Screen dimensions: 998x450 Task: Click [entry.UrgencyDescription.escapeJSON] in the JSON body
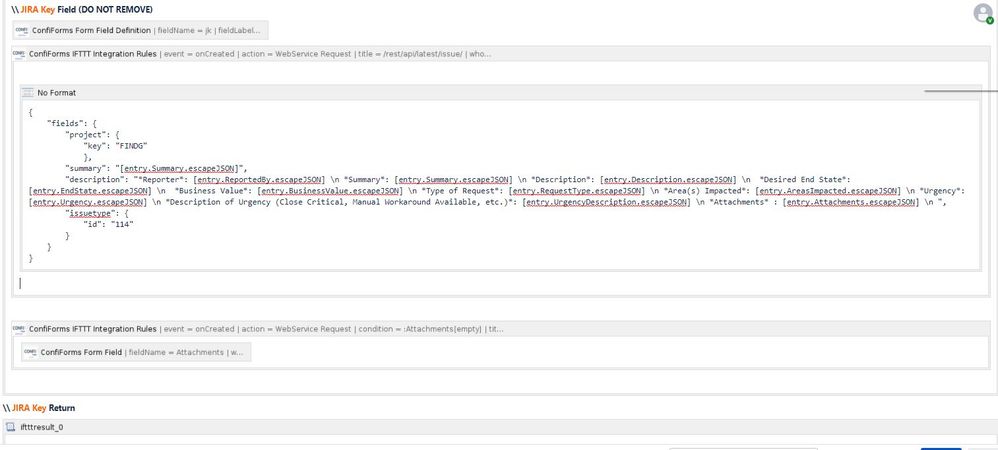pyautogui.click(x=607, y=202)
